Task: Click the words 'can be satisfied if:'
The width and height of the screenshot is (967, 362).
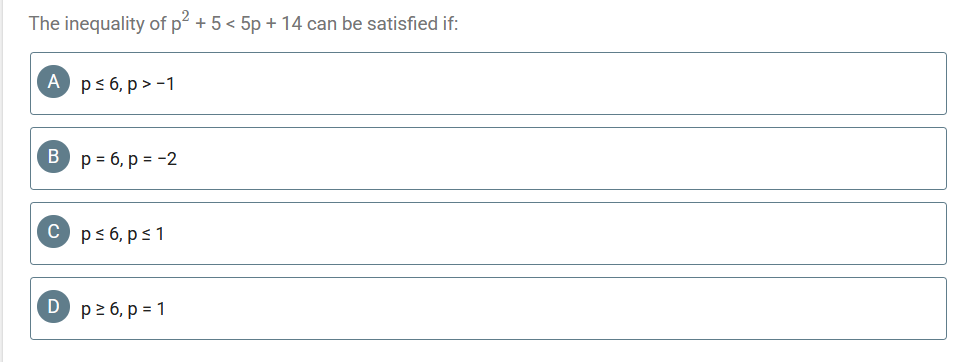Action: tap(383, 24)
